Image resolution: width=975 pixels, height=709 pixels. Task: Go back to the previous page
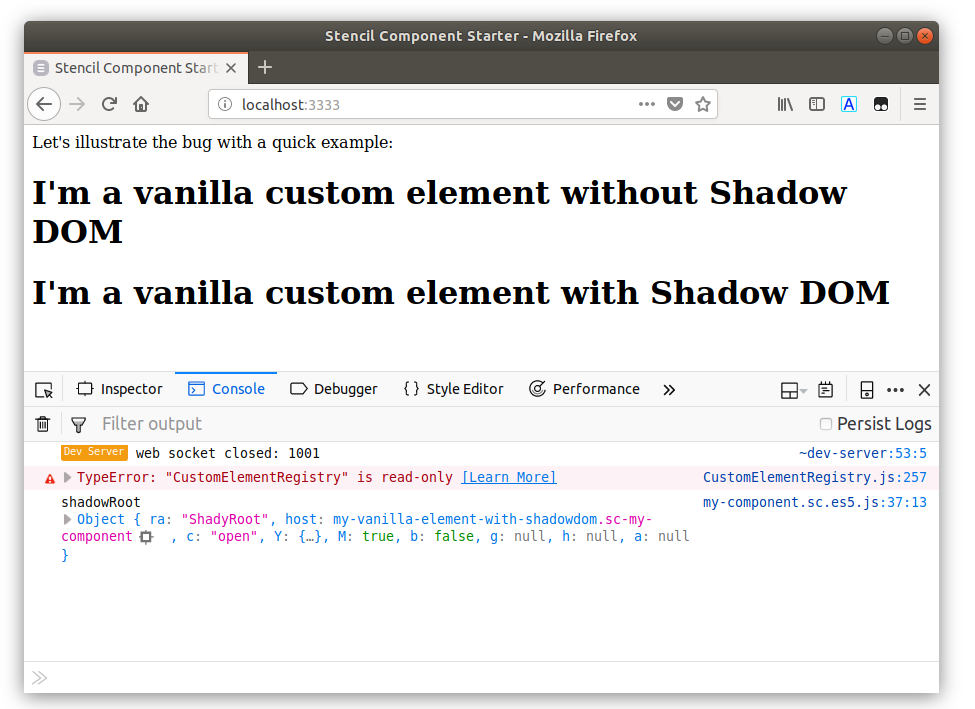tap(44, 104)
